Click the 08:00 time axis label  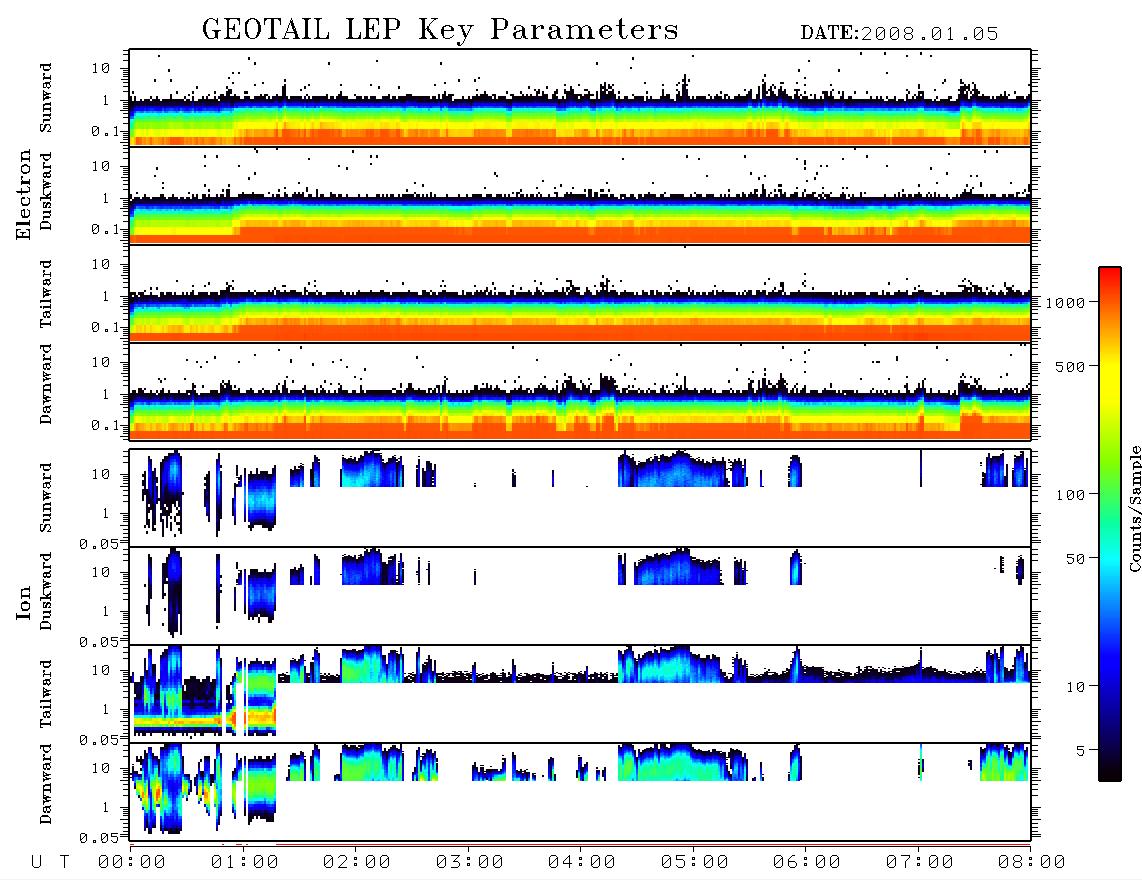(1032, 862)
